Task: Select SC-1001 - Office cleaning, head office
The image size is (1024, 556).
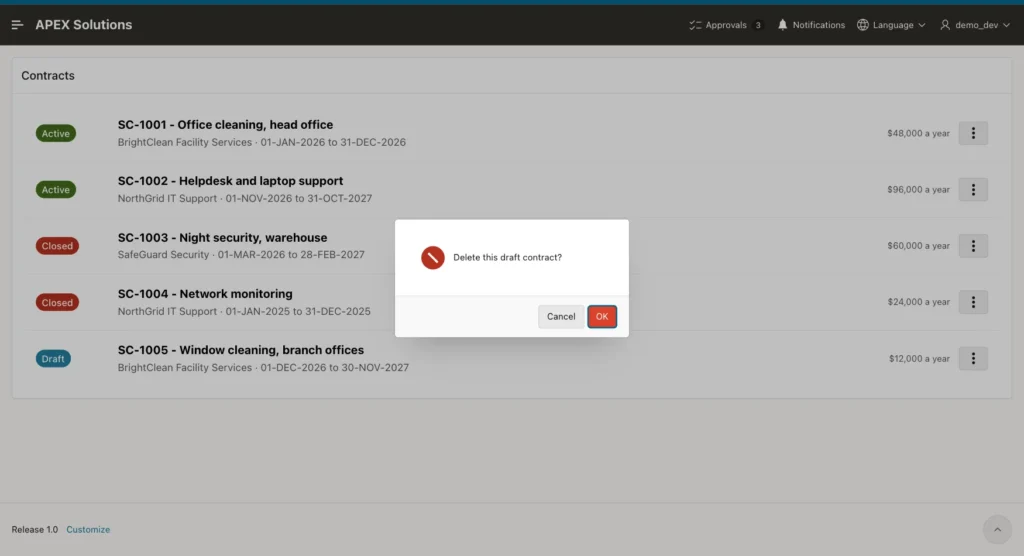Action: coord(225,124)
